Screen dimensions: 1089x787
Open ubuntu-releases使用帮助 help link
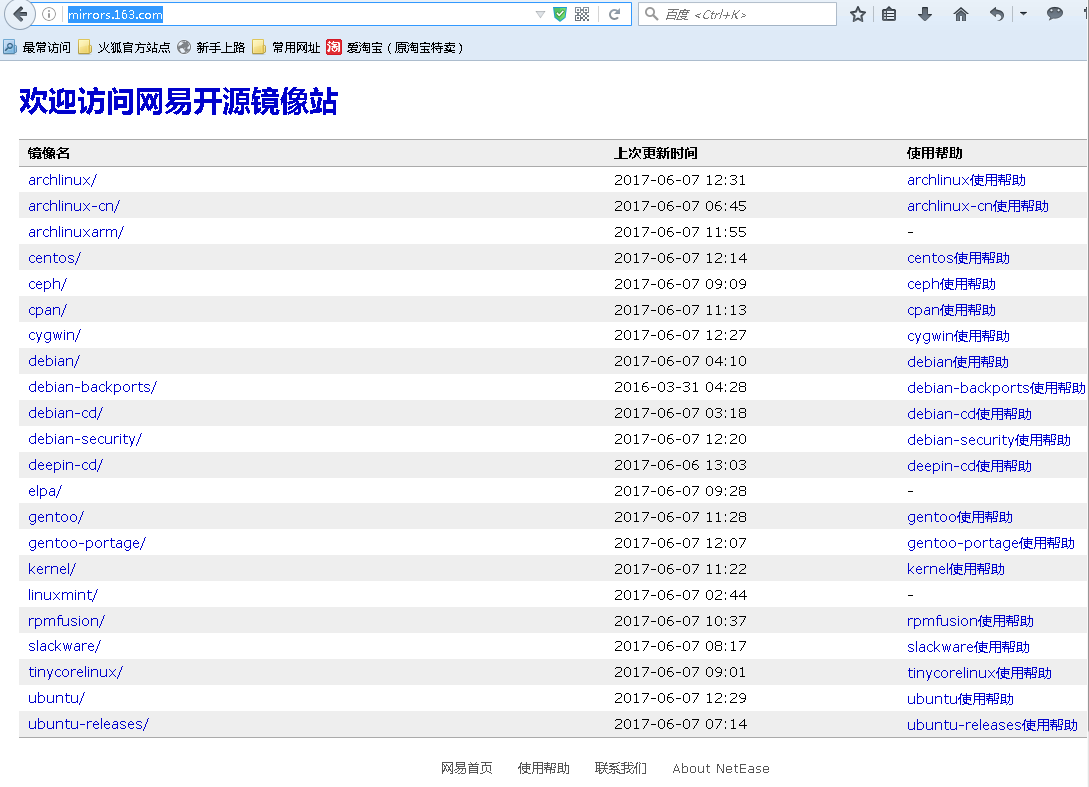point(992,724)
